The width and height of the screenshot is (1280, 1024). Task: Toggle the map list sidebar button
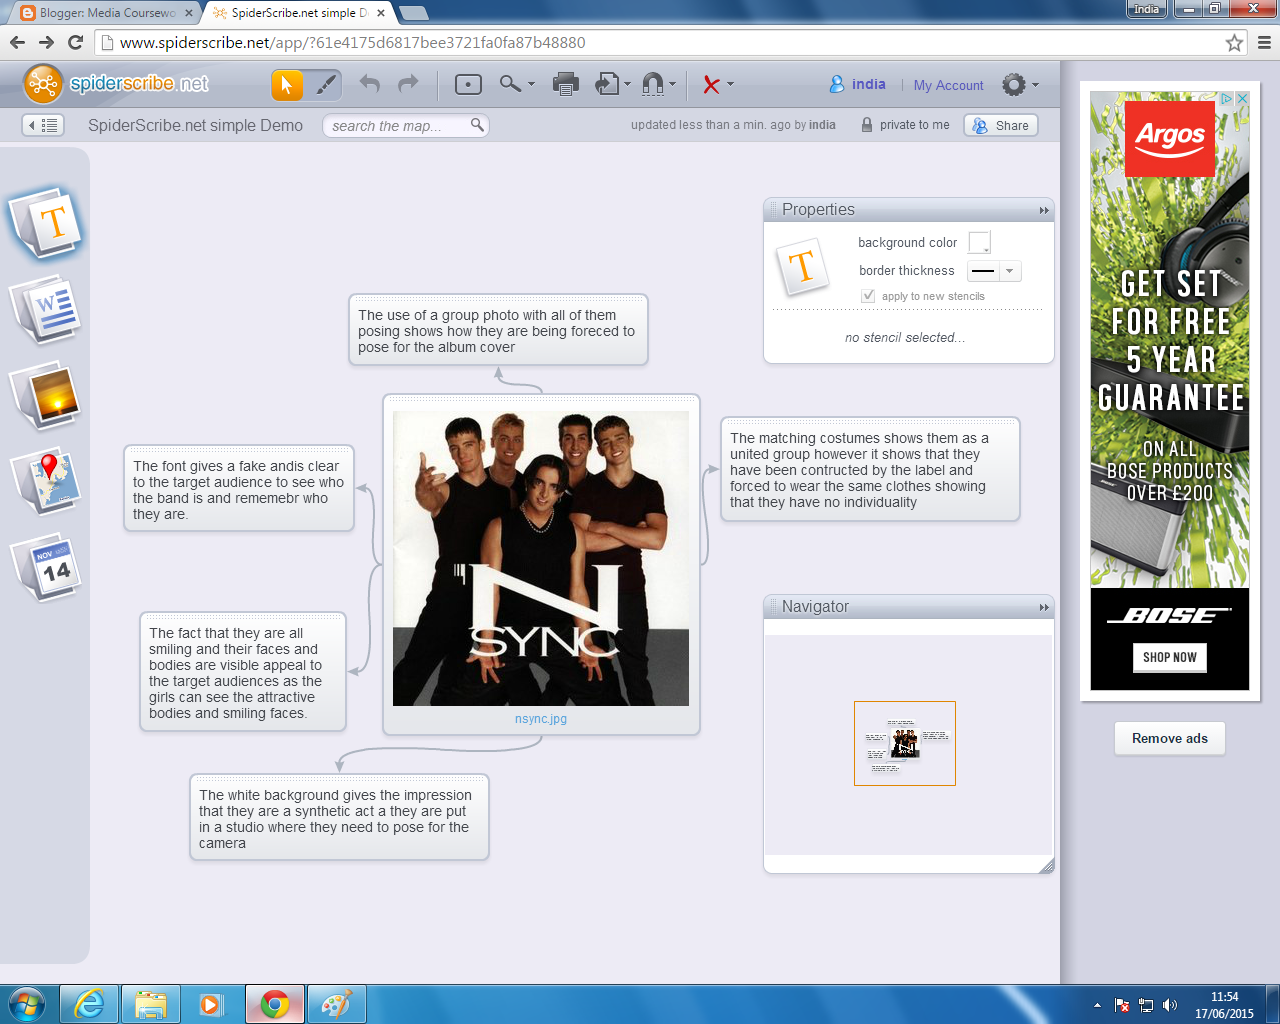coord(43,125)
